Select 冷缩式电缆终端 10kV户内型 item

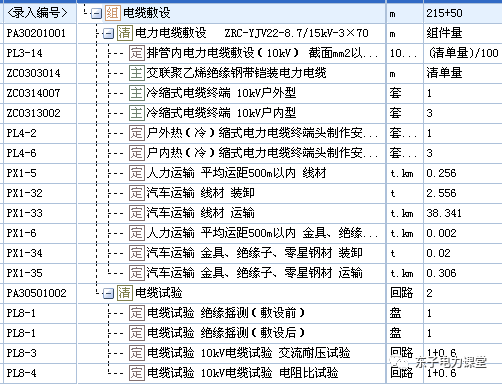pos(221,113)
